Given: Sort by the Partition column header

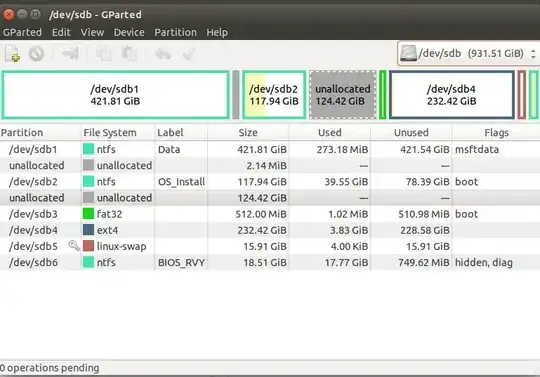Looking at the screenshot, I should click(x=40, y=133).
